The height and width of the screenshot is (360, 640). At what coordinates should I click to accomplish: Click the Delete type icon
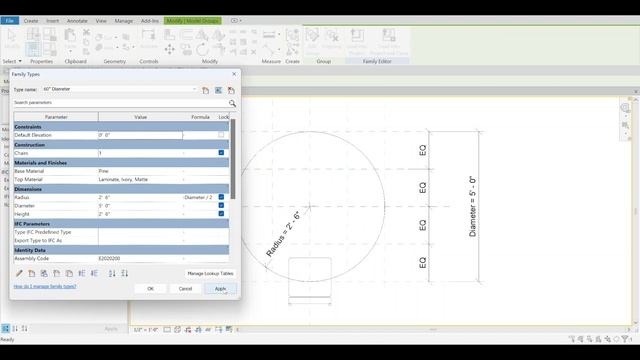point(231,90)
